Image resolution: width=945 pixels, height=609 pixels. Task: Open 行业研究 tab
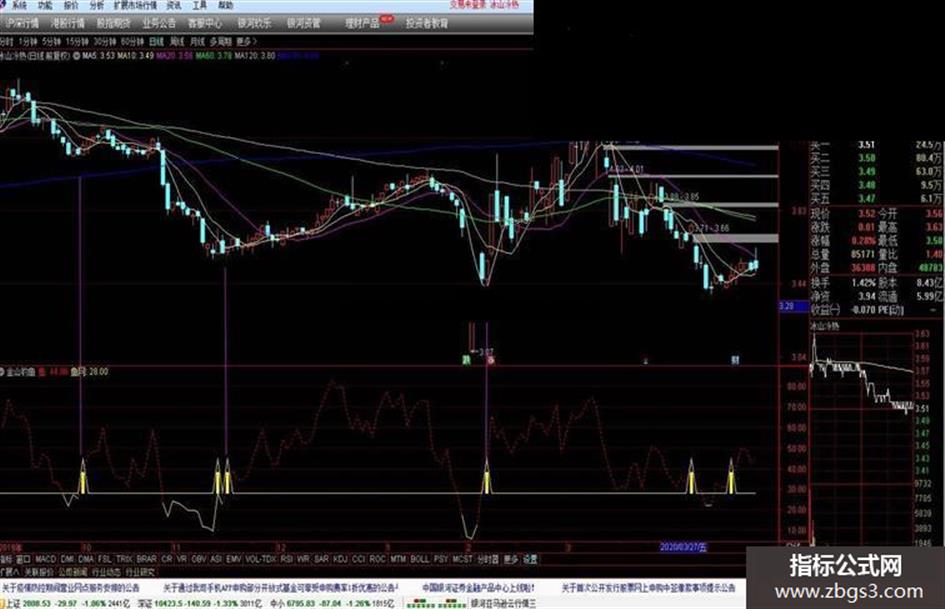[x=140, y=572]
